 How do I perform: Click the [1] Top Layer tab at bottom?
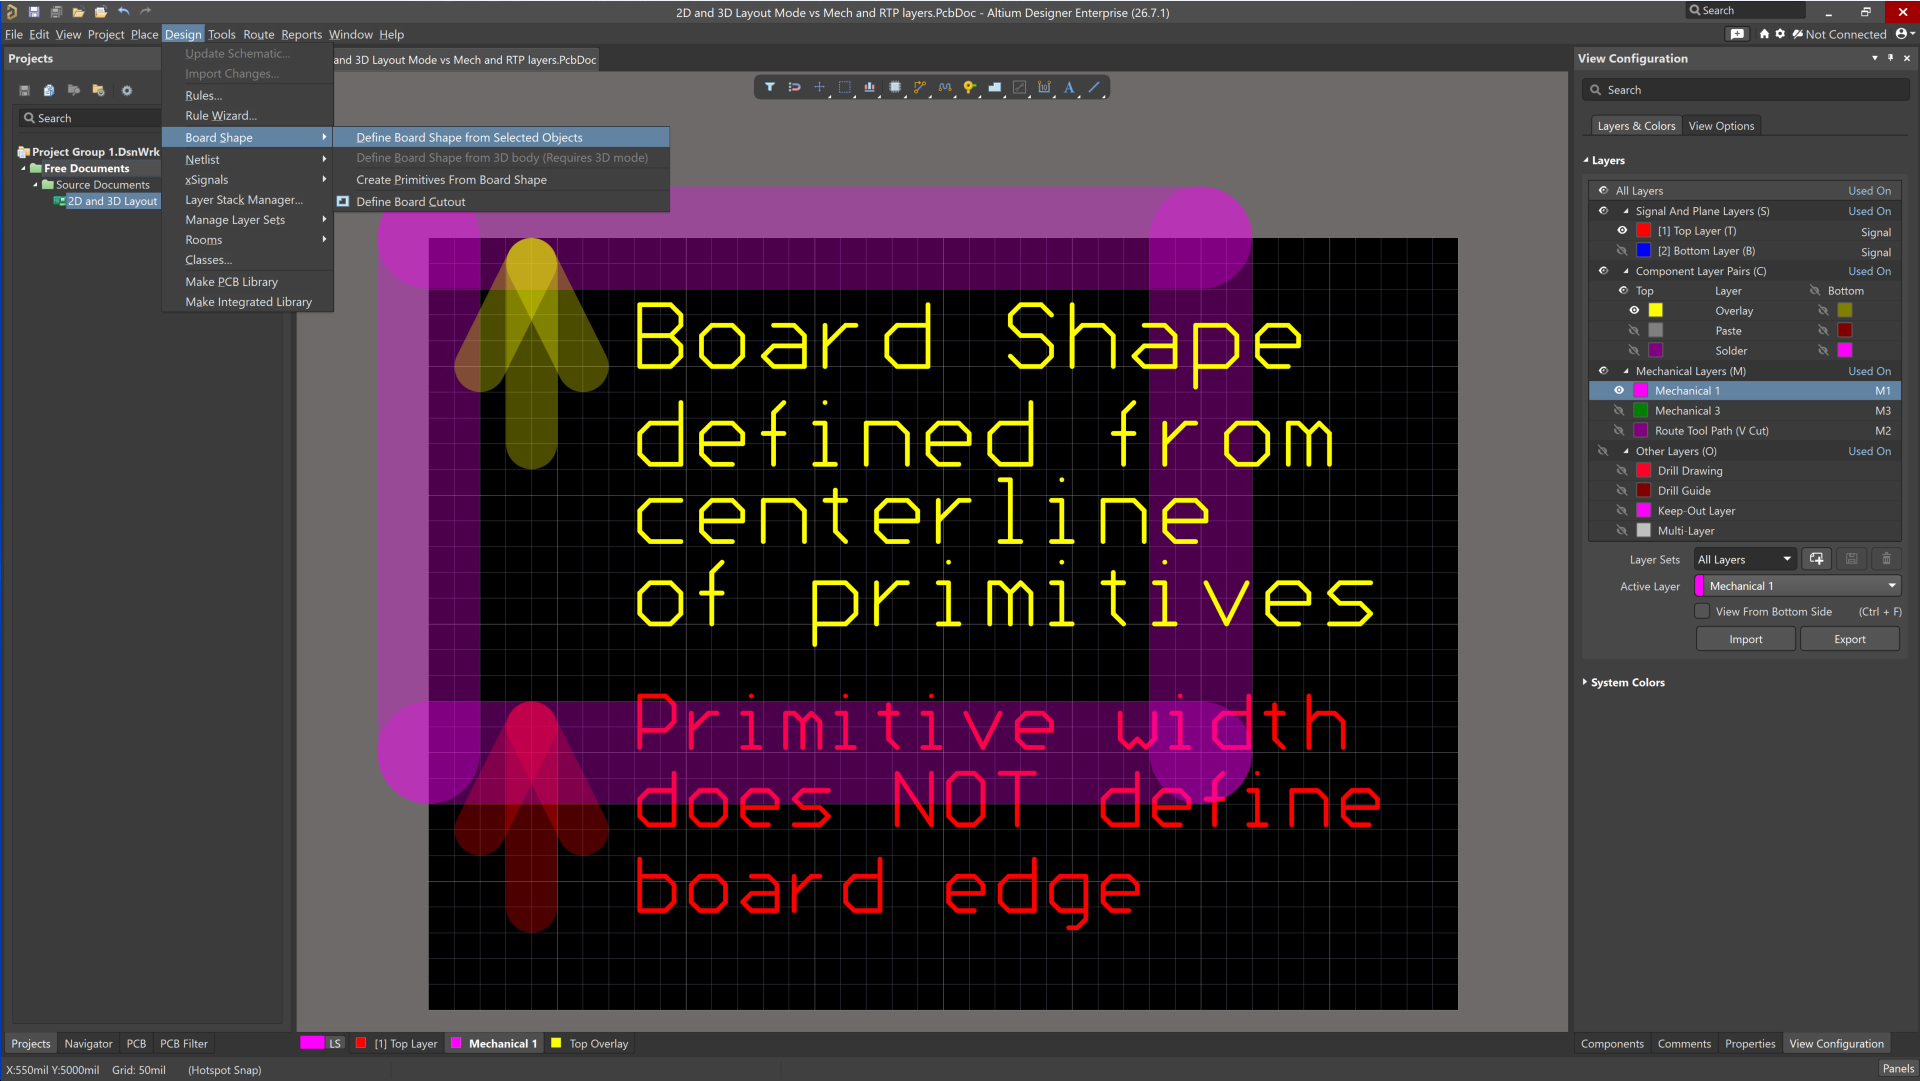tap(397, 1043)
